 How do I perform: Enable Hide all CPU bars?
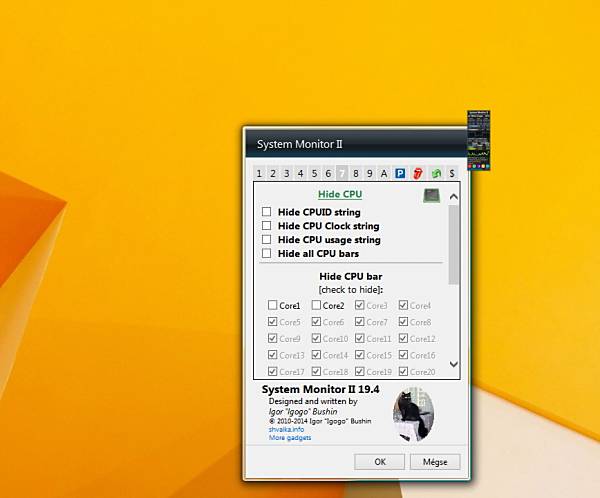pos(267,253)
